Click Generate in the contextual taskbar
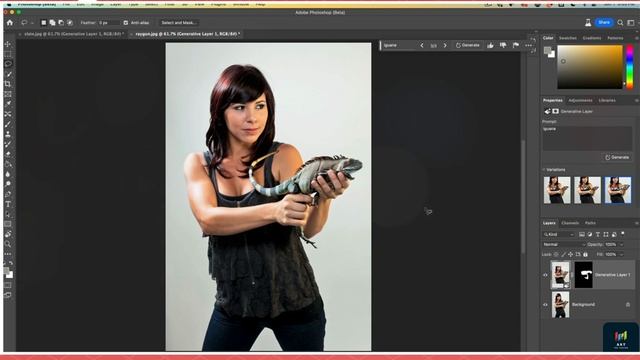This screenshot has width=640, height=360. (468, 45)
